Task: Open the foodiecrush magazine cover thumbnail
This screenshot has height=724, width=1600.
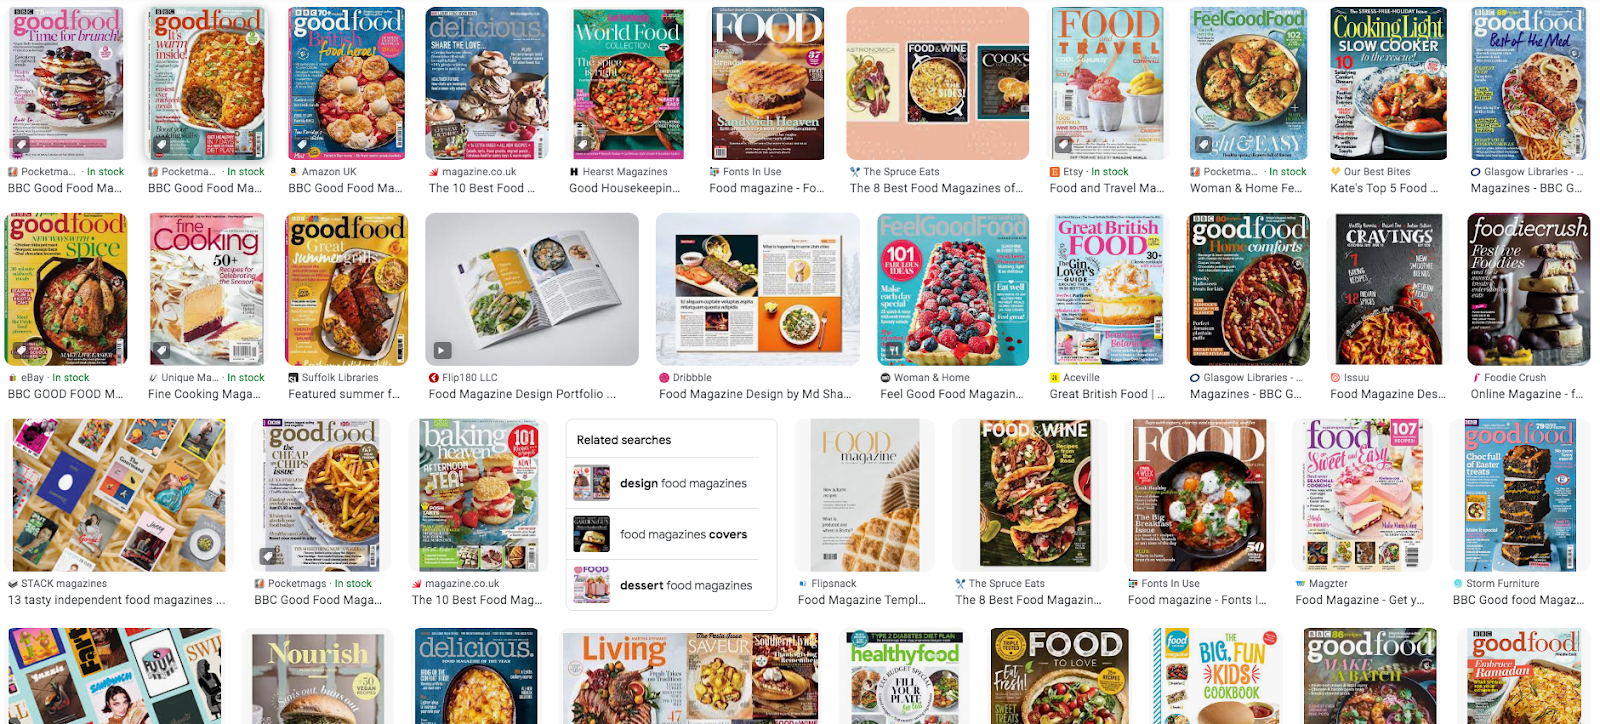Action: (1528, 289)
